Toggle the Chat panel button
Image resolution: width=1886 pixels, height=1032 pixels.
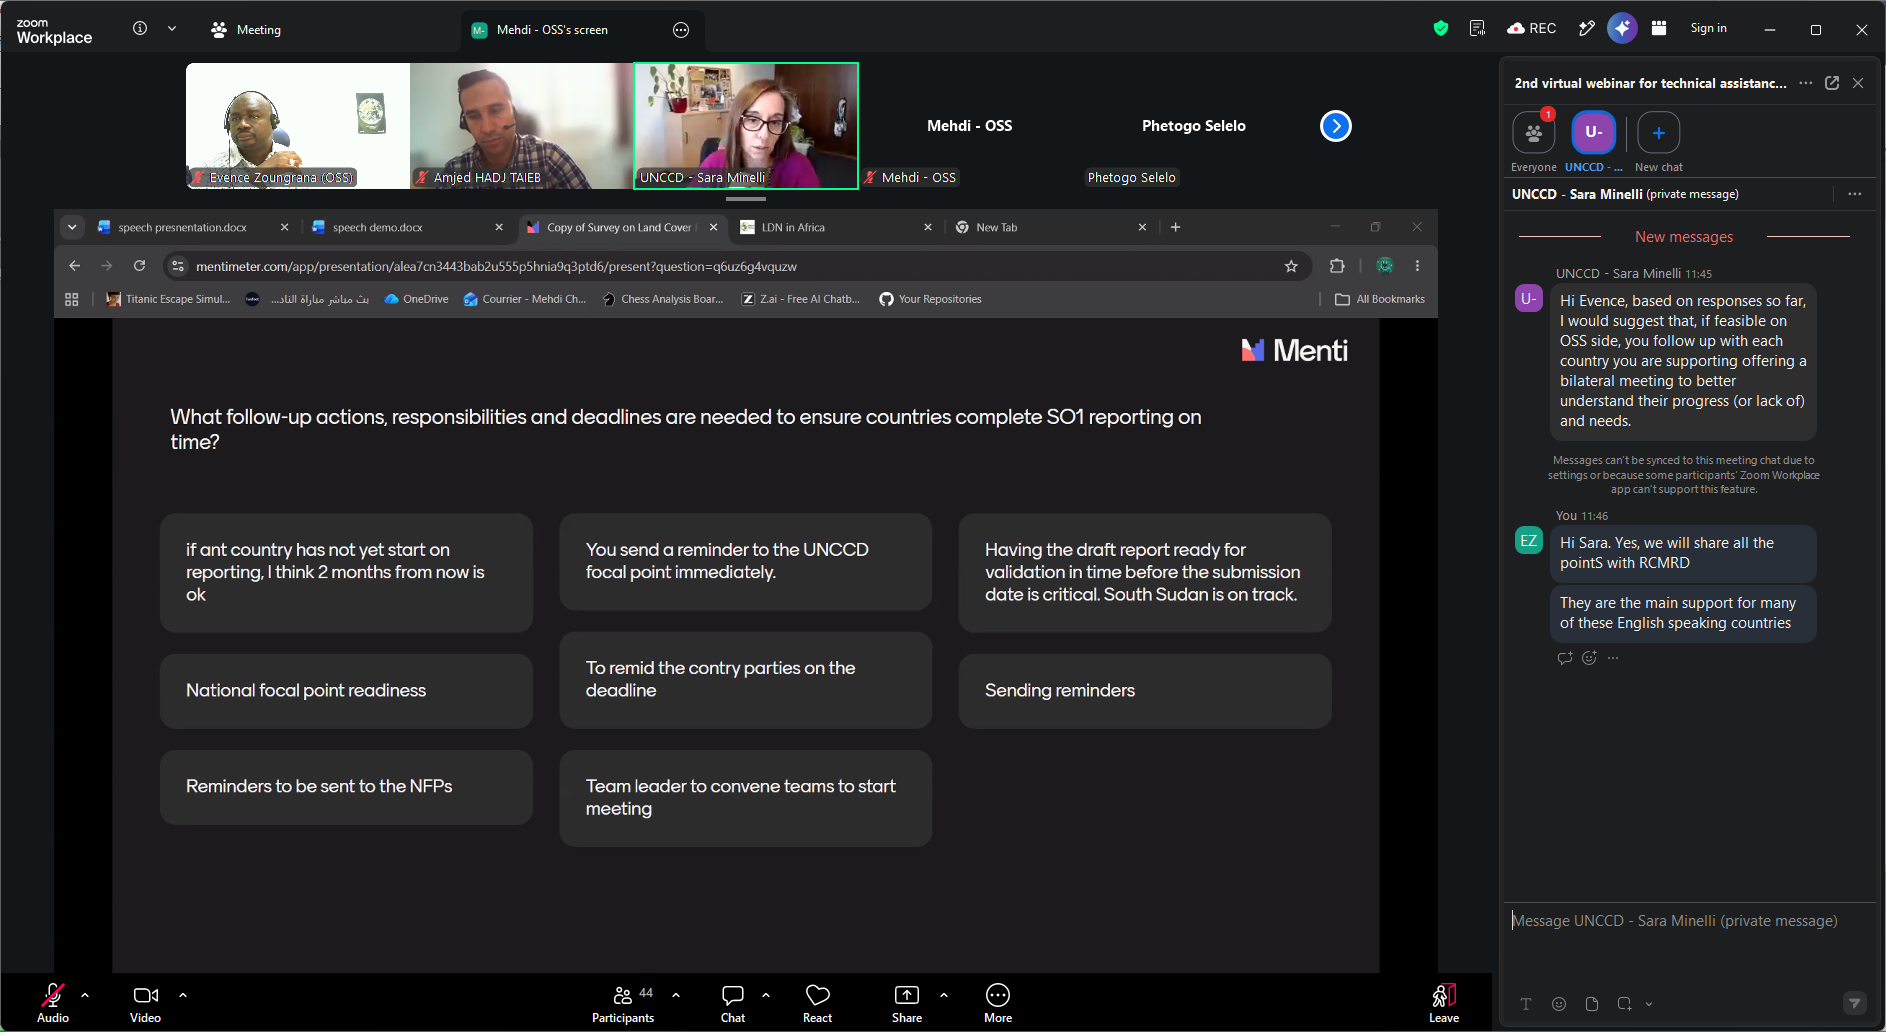(x=733, y=1003)
